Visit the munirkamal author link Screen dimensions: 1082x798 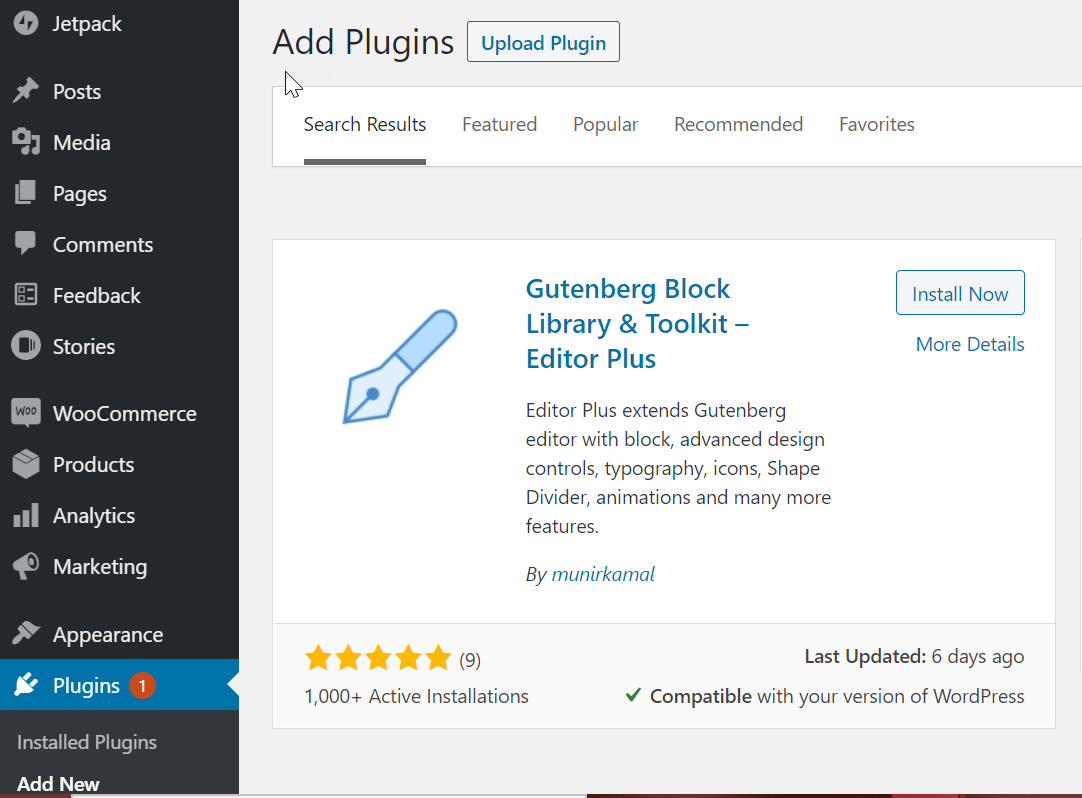click(603, 573)
